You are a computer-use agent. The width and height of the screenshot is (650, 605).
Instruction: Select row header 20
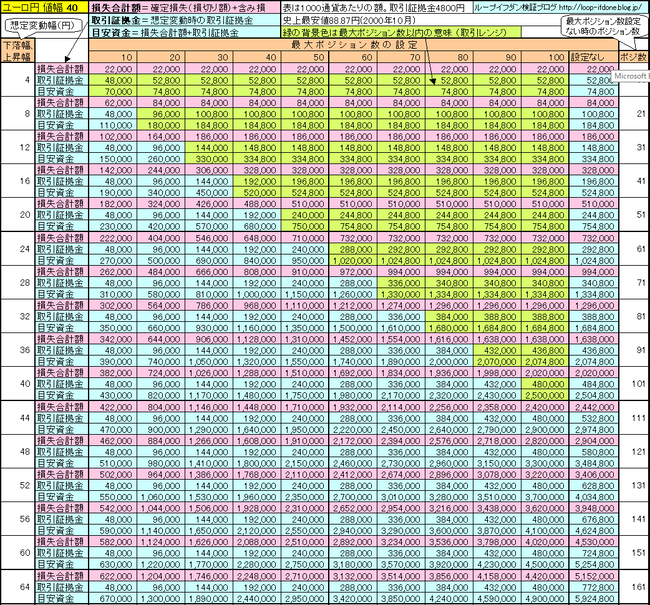[17, 215]
